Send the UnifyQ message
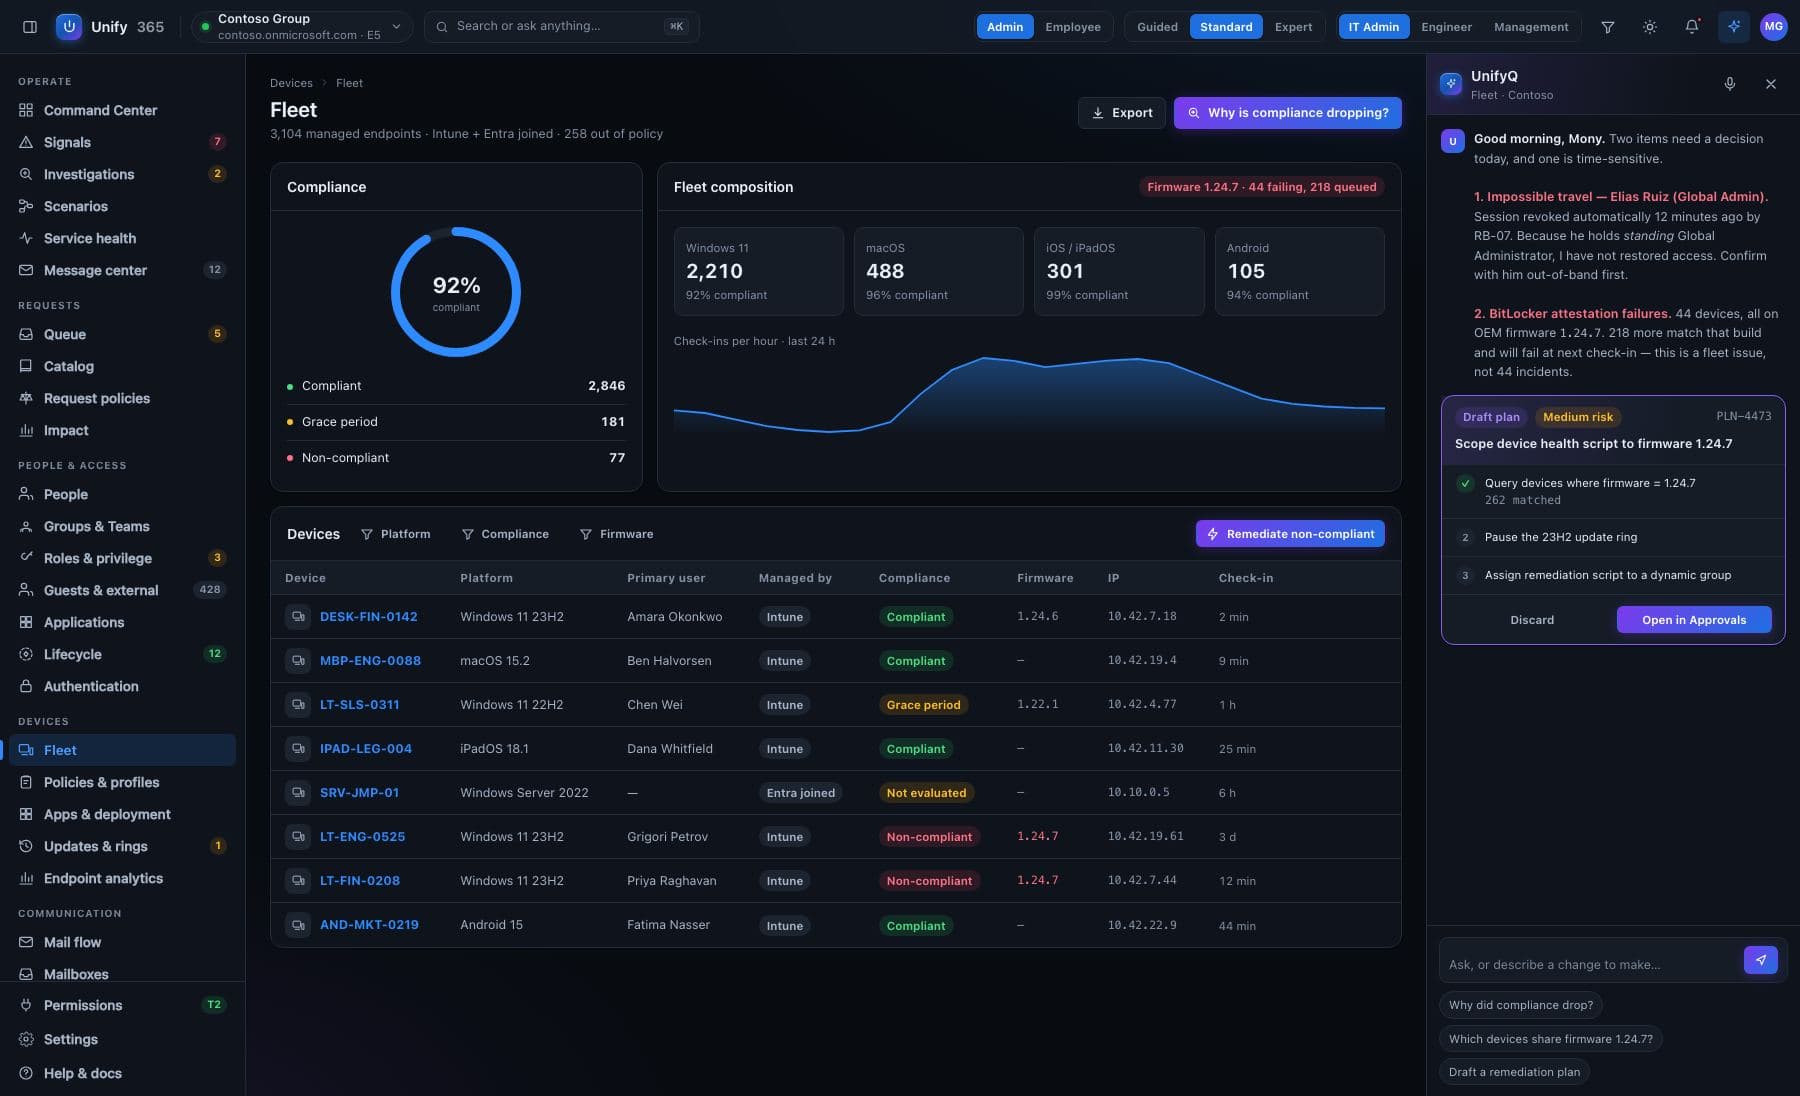Screen dimensions: 1800x1096 [x=1761, y=960]
